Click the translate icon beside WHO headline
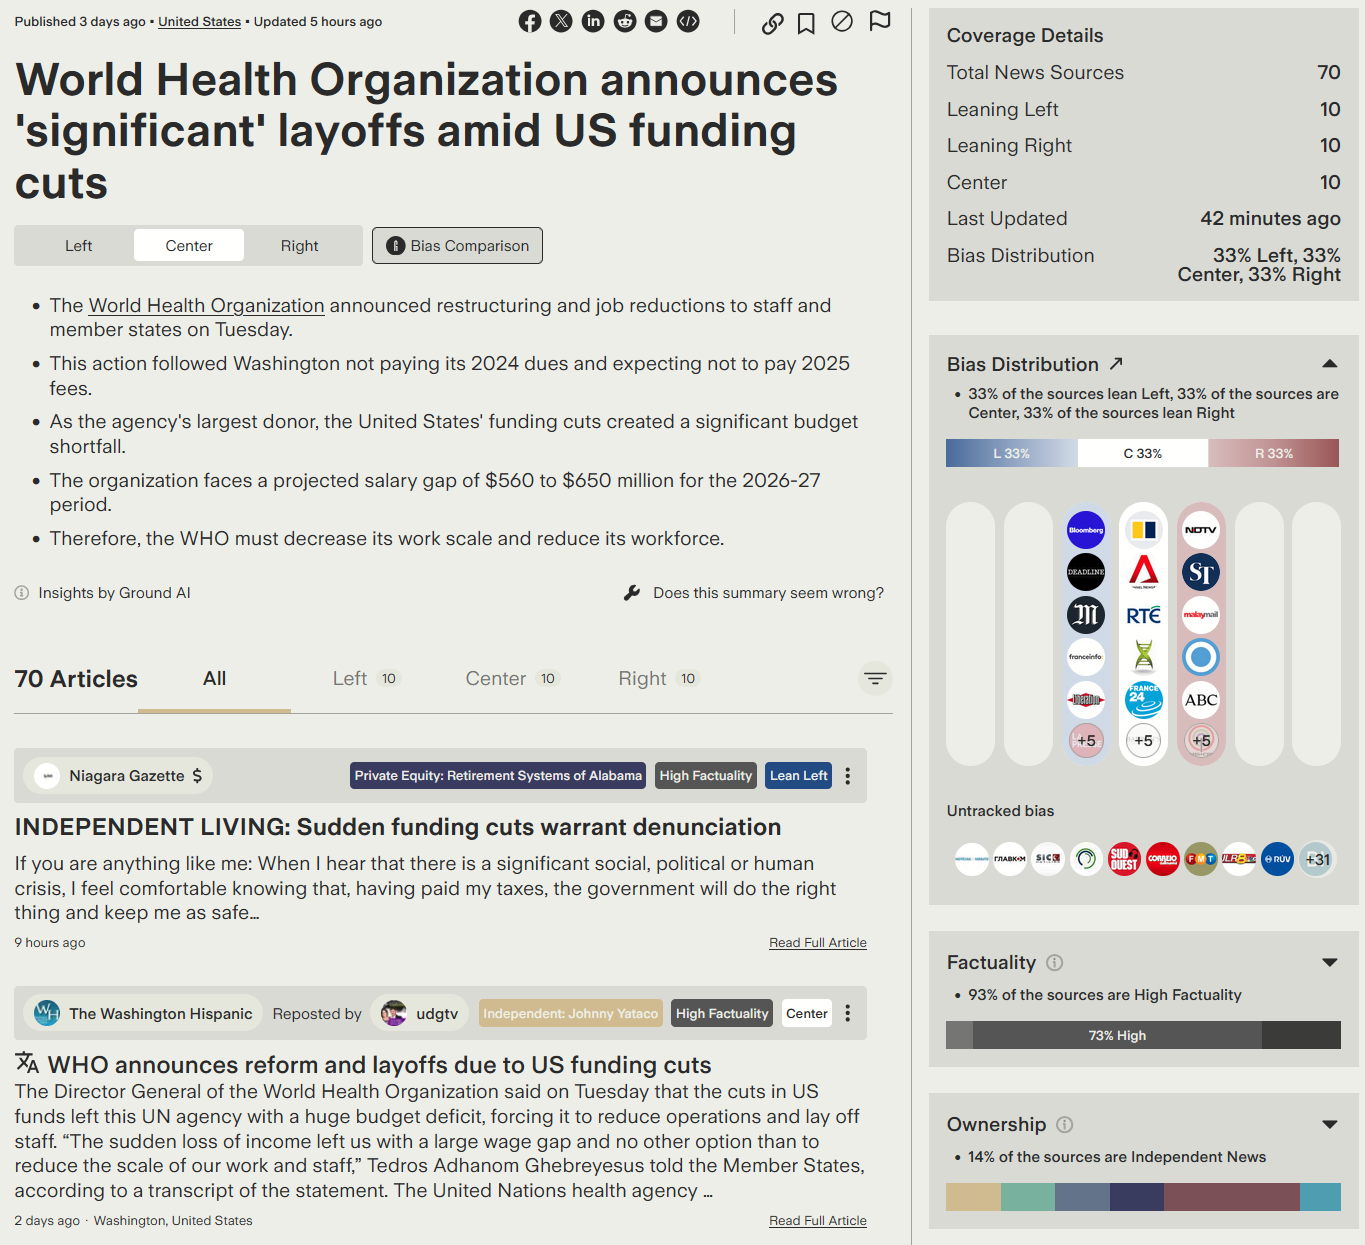The width and height of the screenshot is (1365, 1245). click(27, 1062)
